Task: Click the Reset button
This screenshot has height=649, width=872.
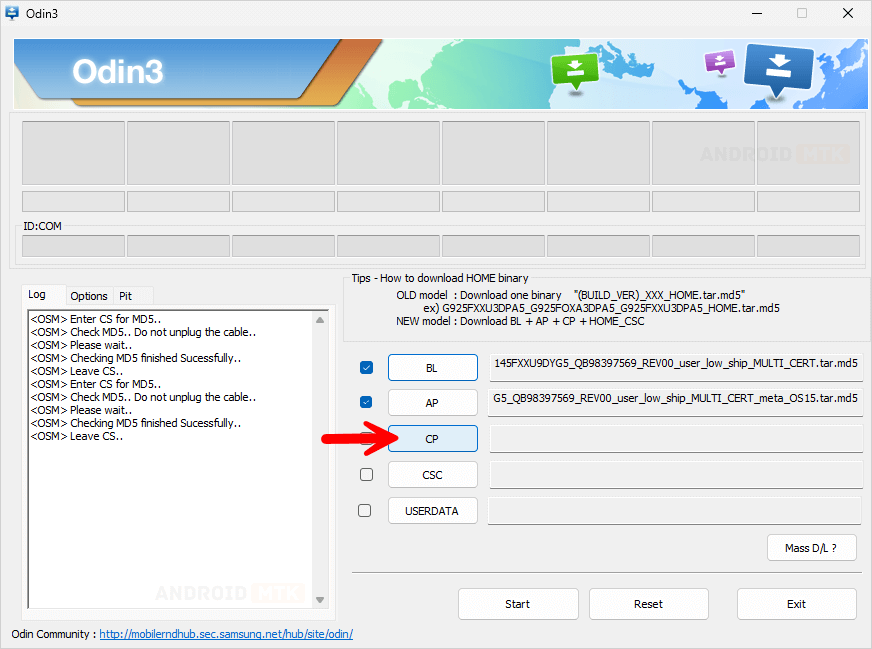Action: [x=648, y=604]
